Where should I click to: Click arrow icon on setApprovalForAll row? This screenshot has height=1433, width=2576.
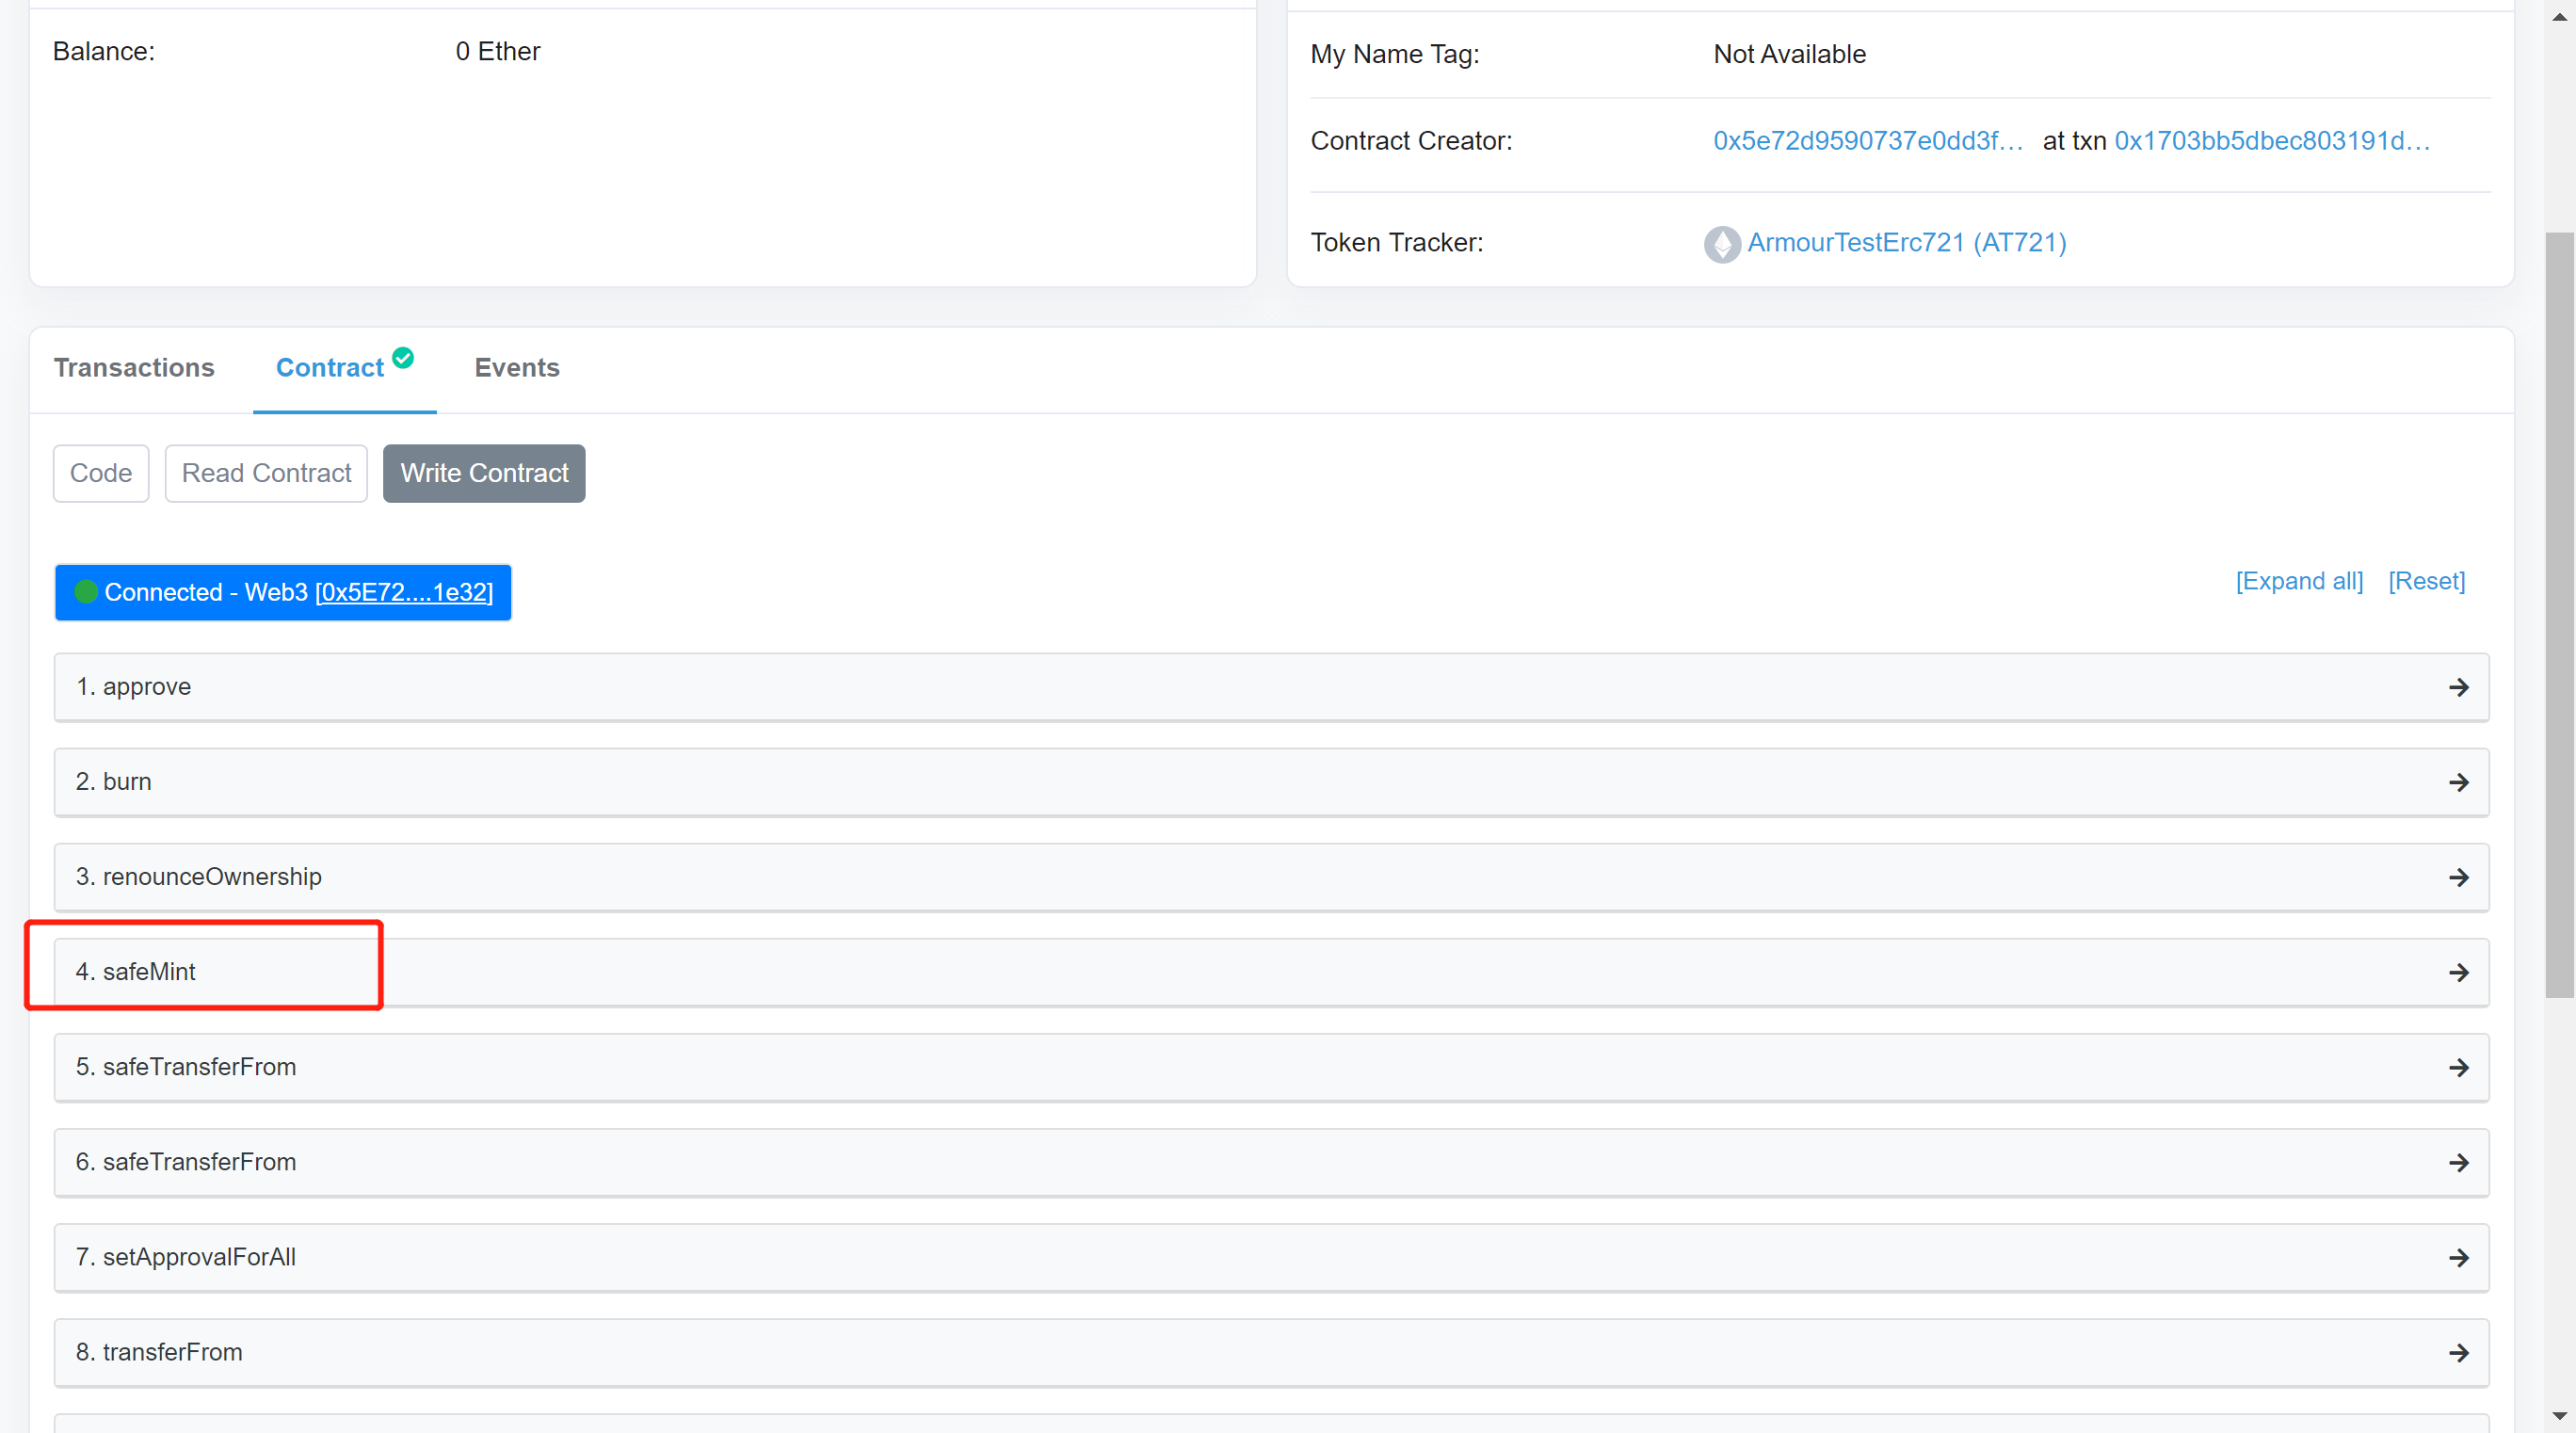tap(2458, 1257)
